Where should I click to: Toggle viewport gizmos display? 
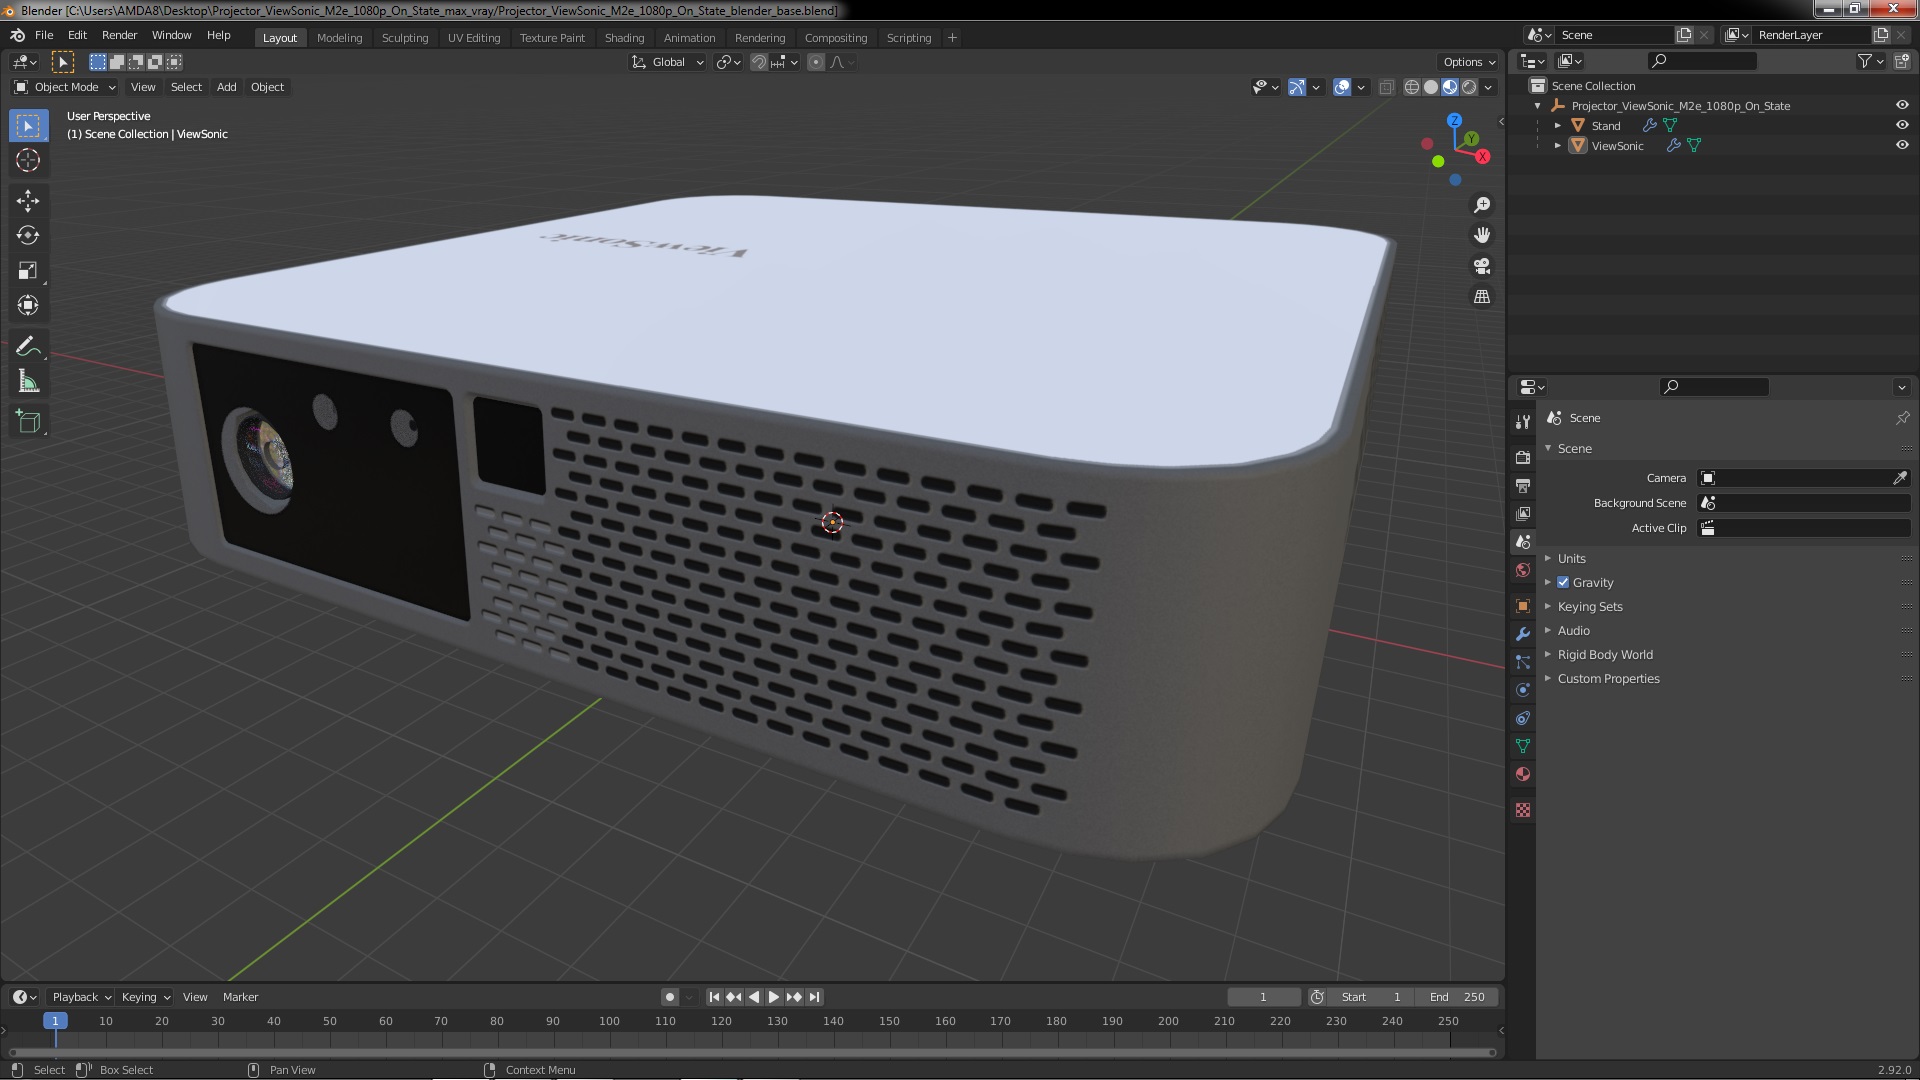tap(1297, 87)
